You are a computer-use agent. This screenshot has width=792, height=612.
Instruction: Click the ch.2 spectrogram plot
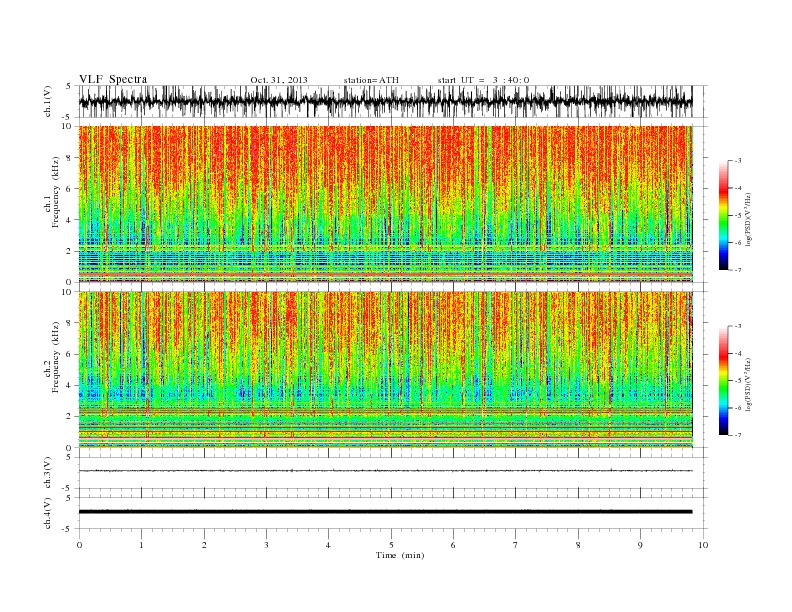pos(386,370)
